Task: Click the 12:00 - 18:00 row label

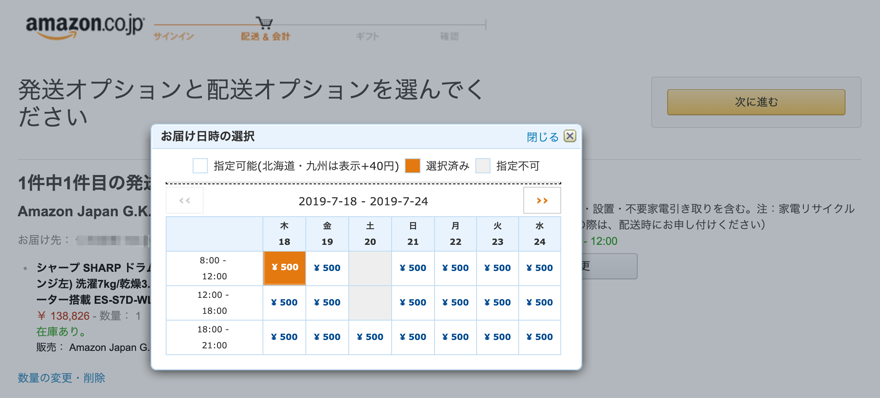Action: (214, 303)
